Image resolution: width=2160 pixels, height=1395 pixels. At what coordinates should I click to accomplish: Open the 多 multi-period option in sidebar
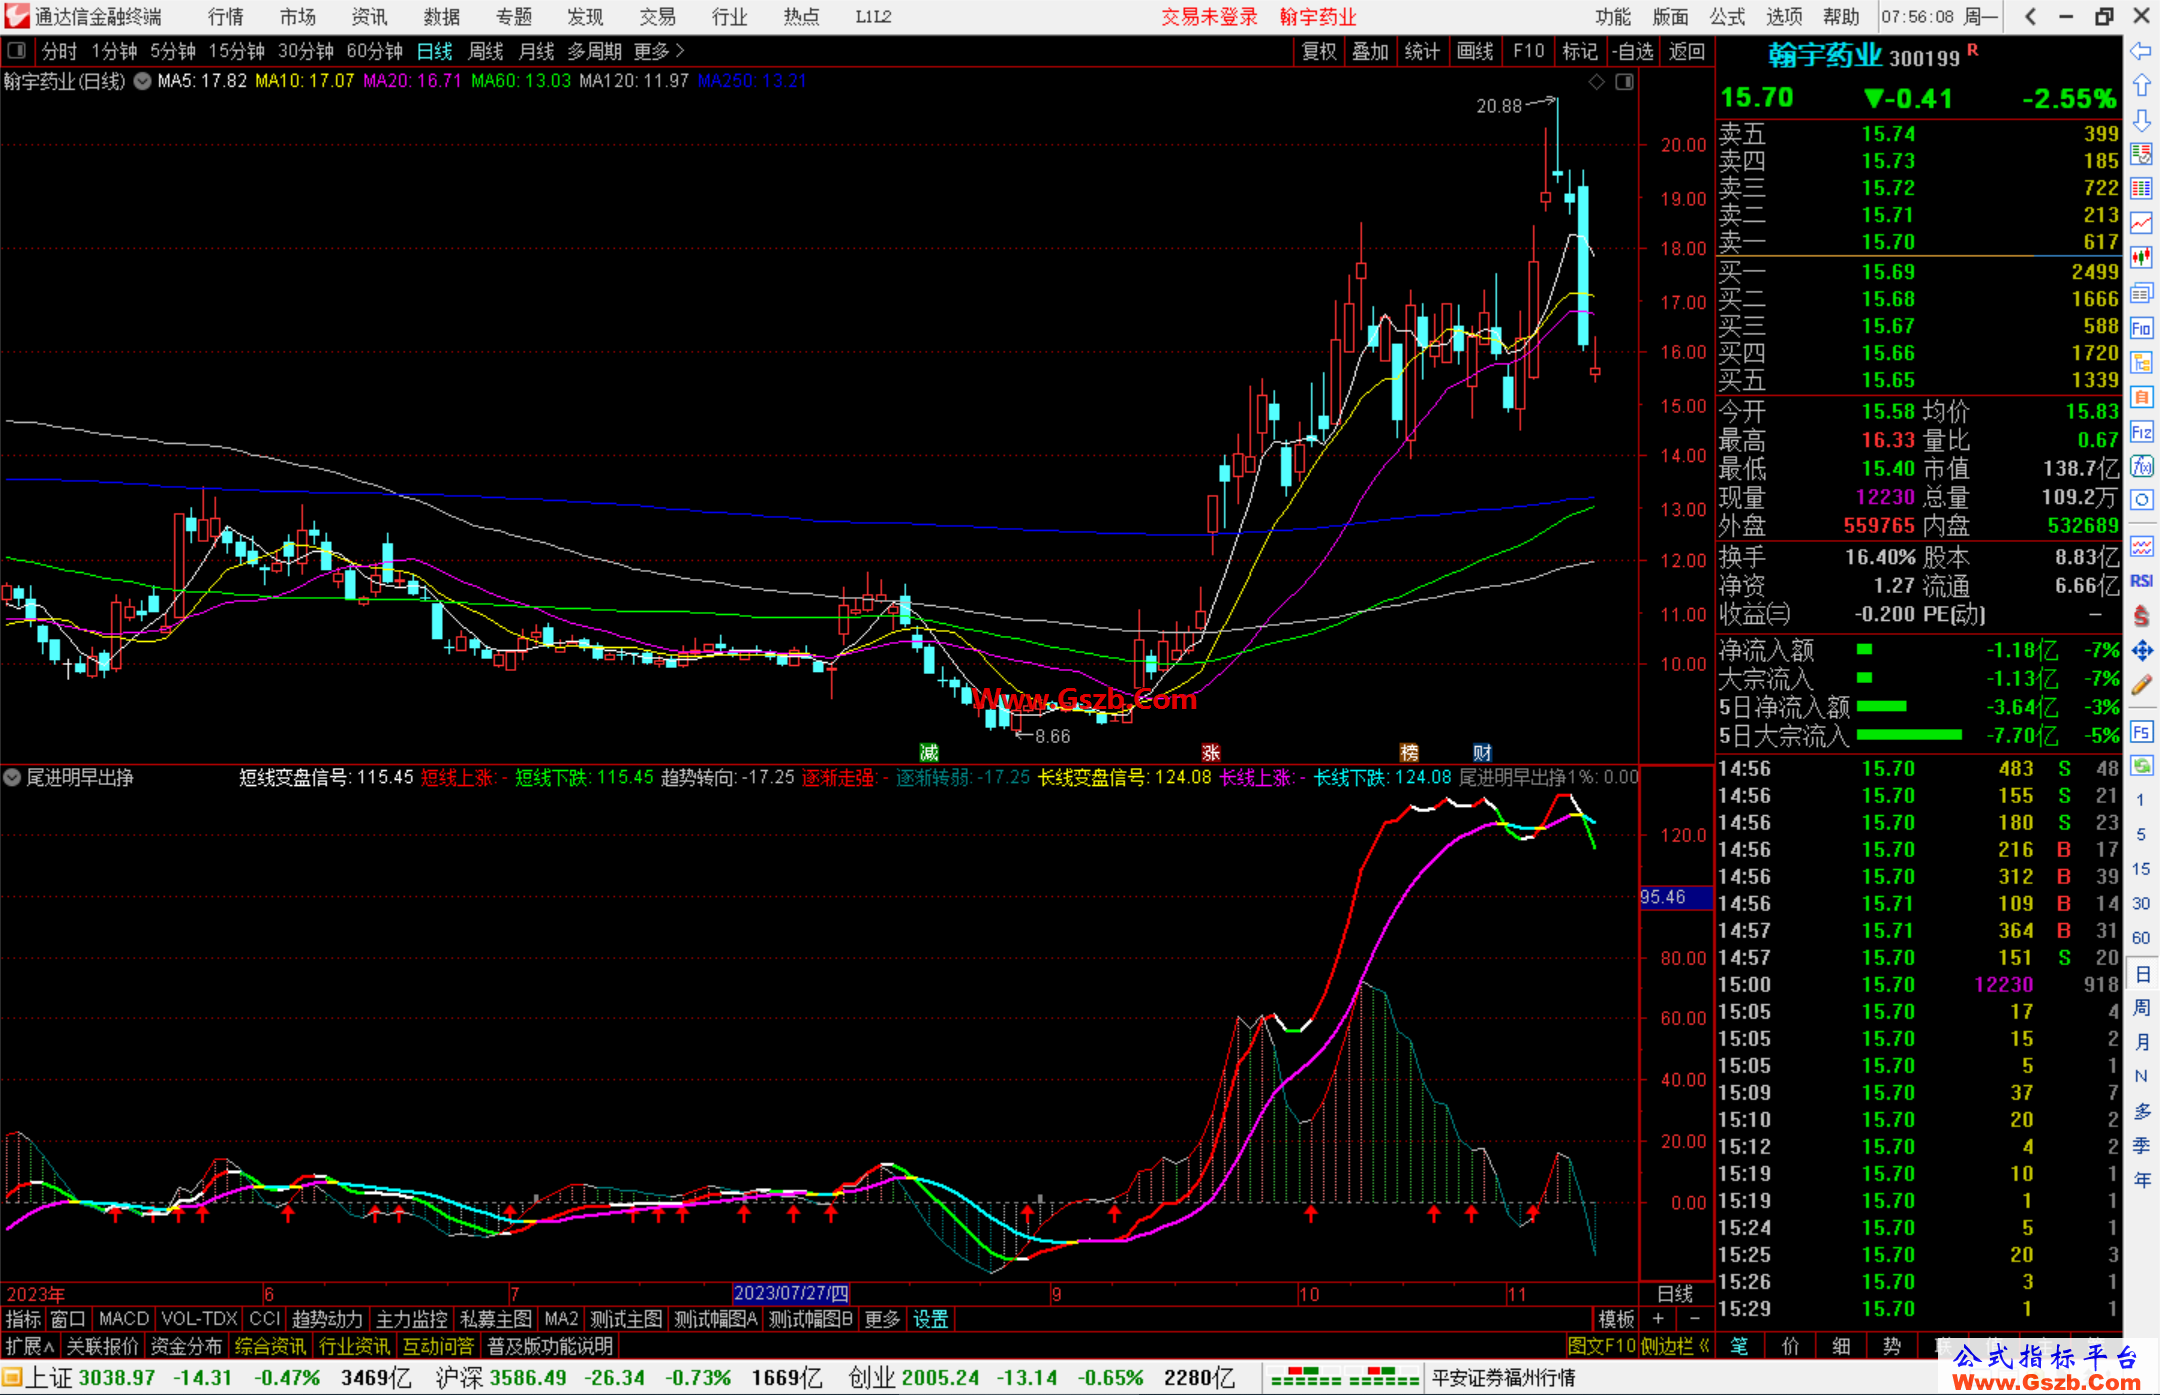point(2141,1111)
